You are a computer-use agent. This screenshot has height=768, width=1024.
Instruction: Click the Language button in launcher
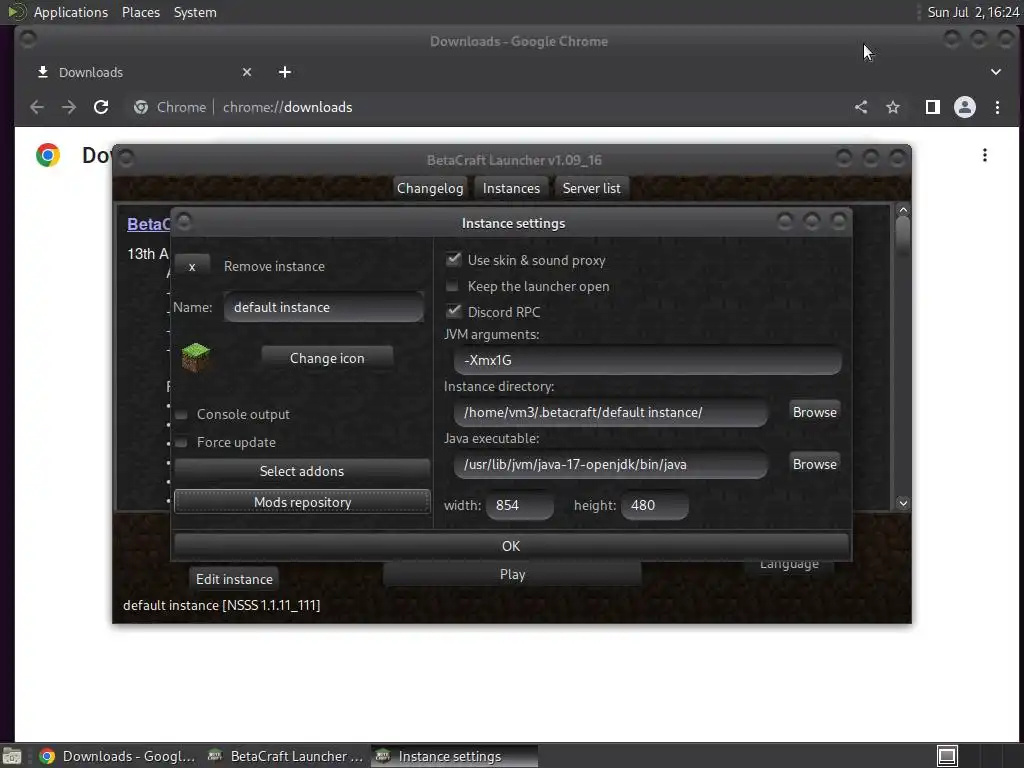[x=789, y=566]
